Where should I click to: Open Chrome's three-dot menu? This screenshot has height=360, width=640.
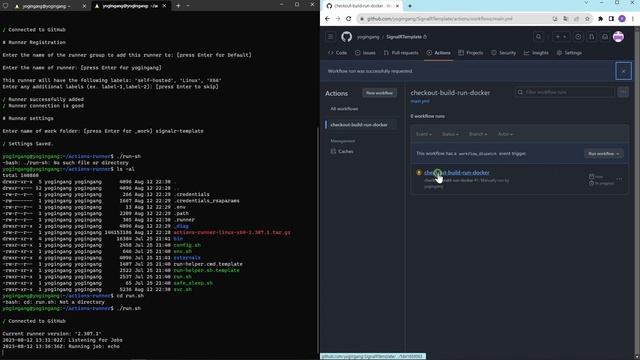click(x=633, y=19)
